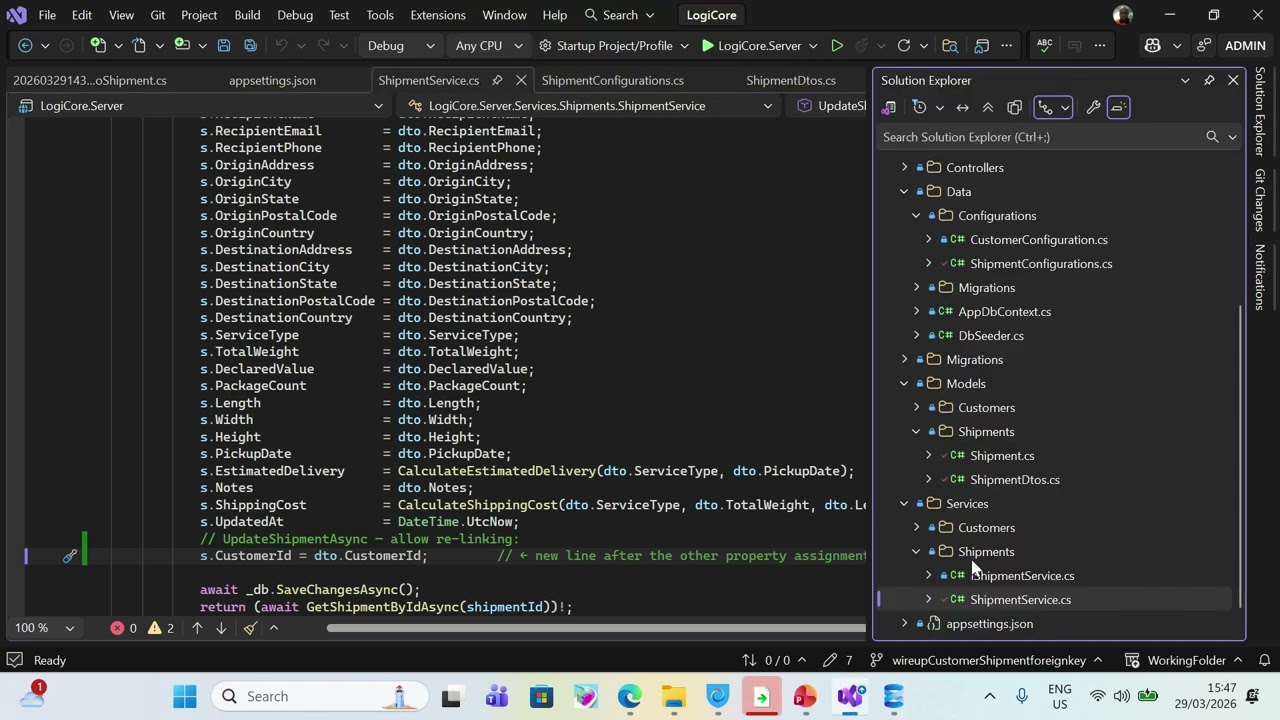Open the Any CPU platform dropdown
The width and height of the screenshot is (1280, 720).
point(487,45)
